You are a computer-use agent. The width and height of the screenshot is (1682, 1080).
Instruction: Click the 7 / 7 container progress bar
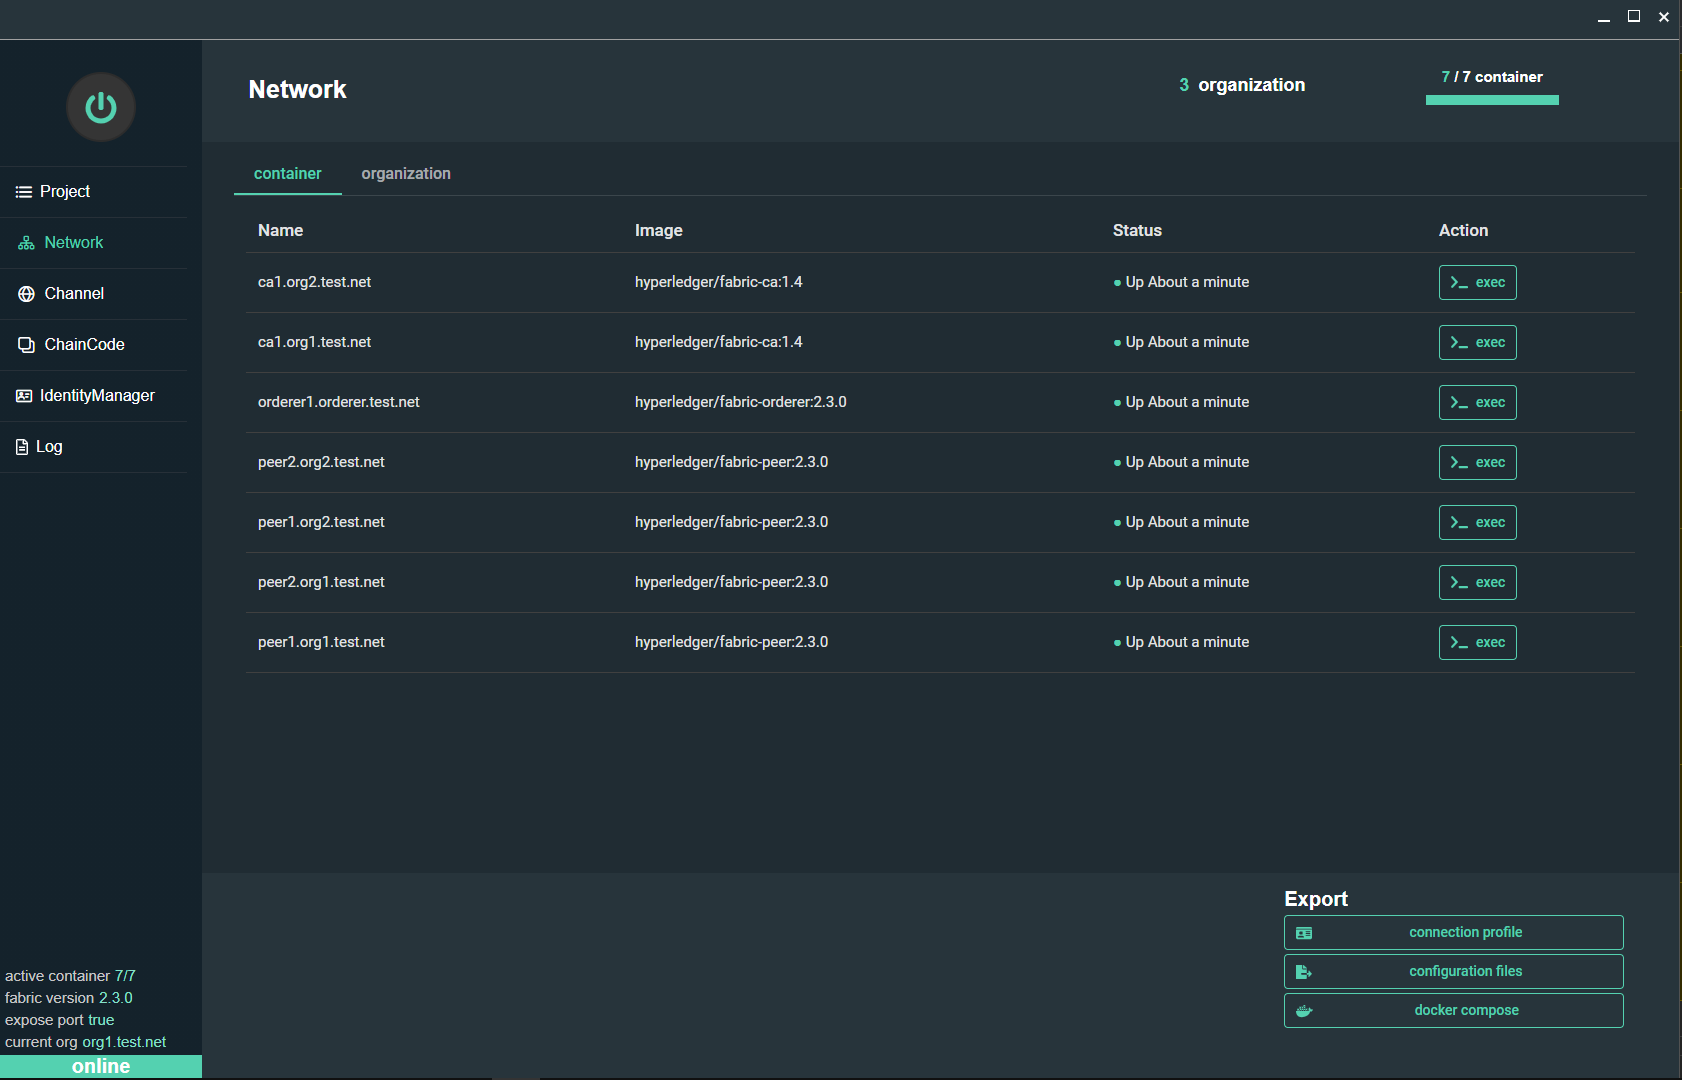(1492, 100)
